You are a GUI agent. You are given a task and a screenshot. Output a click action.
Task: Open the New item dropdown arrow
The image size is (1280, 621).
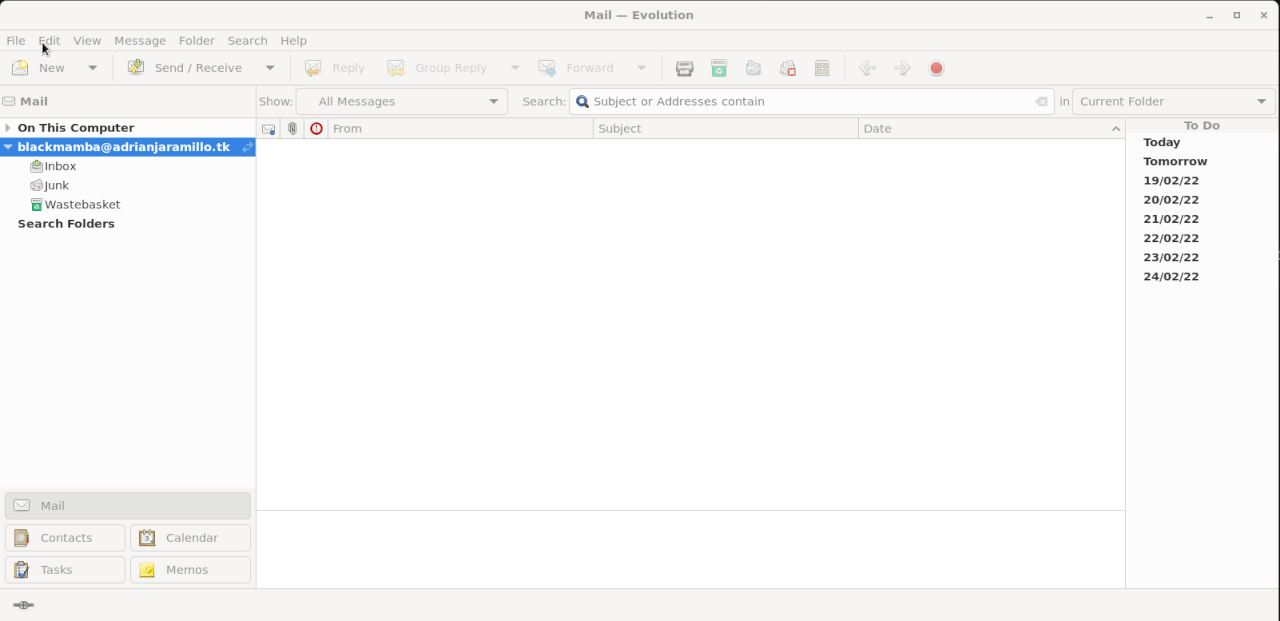[x=93, y=68]
